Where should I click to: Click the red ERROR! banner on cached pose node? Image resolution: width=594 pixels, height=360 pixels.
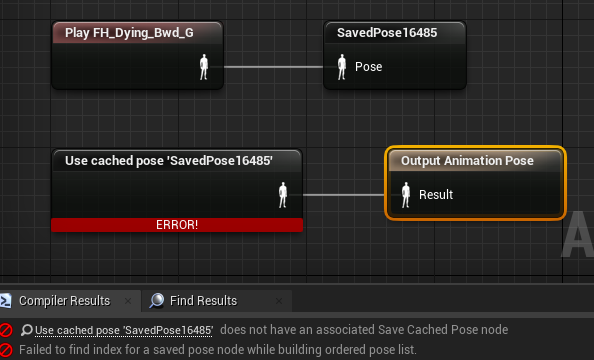177,225
